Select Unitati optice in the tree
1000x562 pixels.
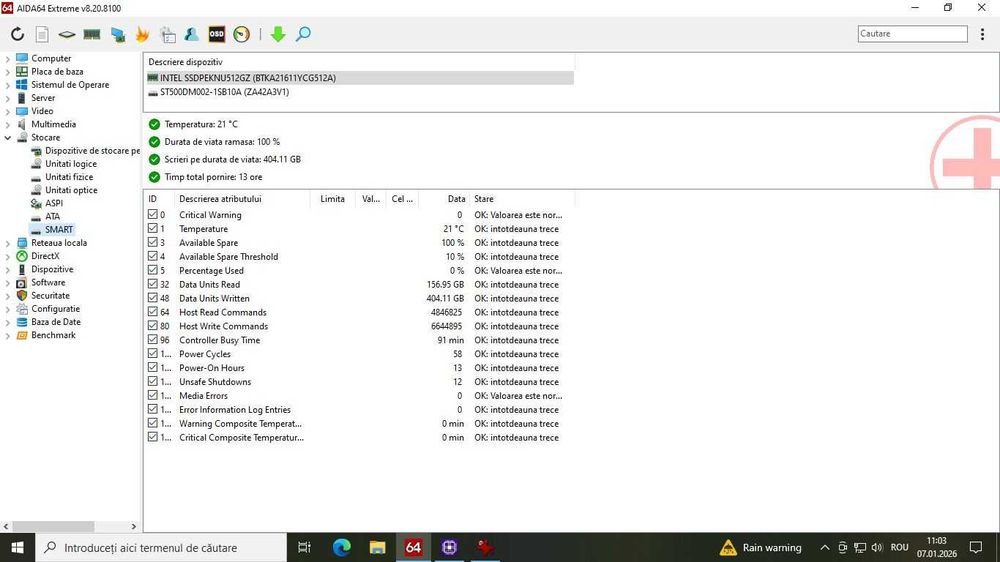click(71, 190)
